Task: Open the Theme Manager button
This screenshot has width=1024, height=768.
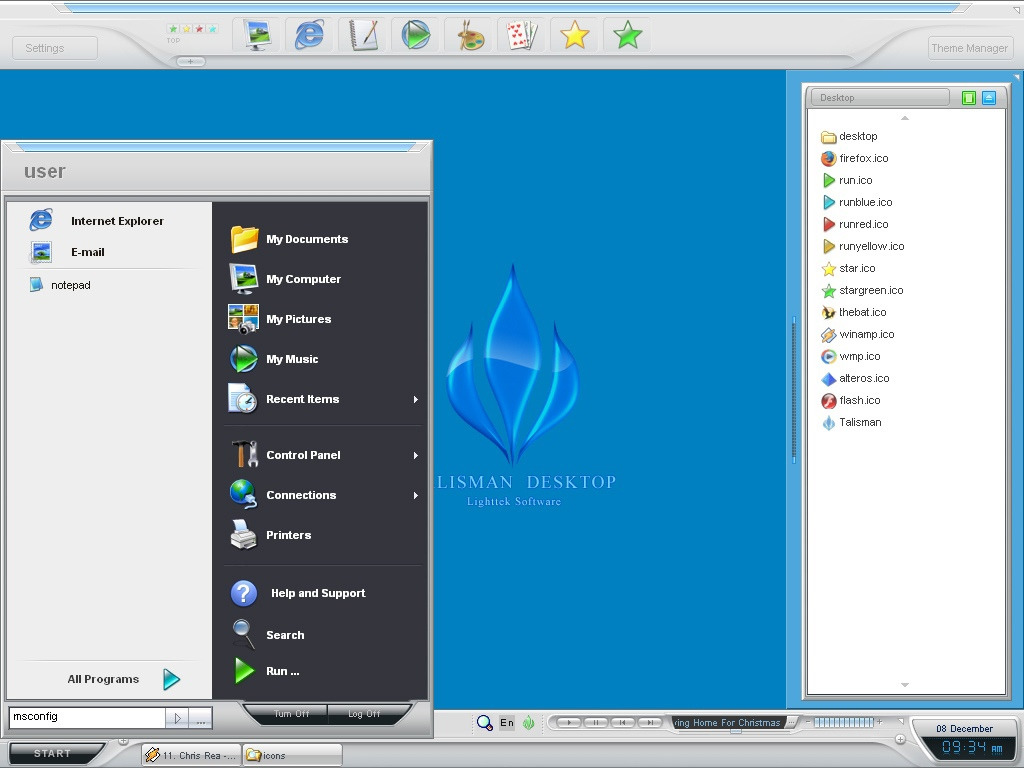Action: [969, 48]
